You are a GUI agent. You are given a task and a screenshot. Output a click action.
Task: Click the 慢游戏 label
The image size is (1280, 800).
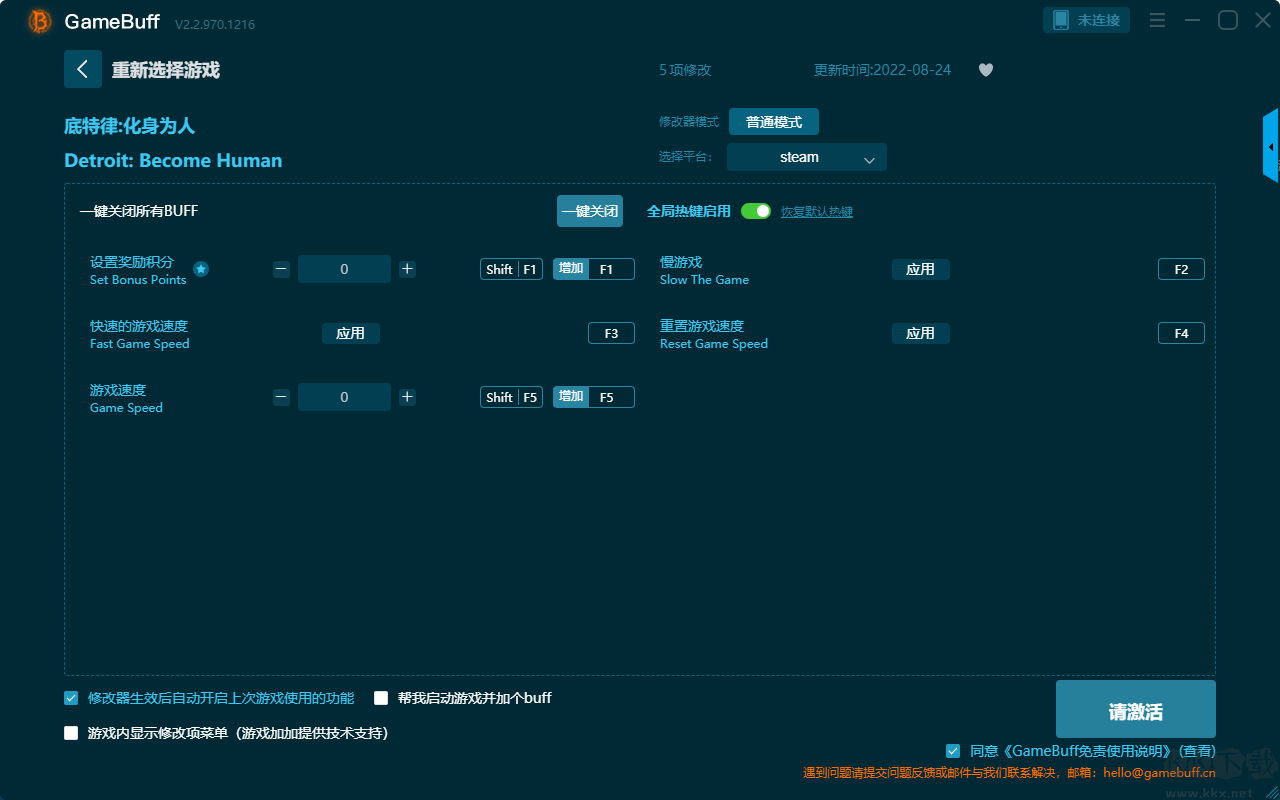click(681, 262)
